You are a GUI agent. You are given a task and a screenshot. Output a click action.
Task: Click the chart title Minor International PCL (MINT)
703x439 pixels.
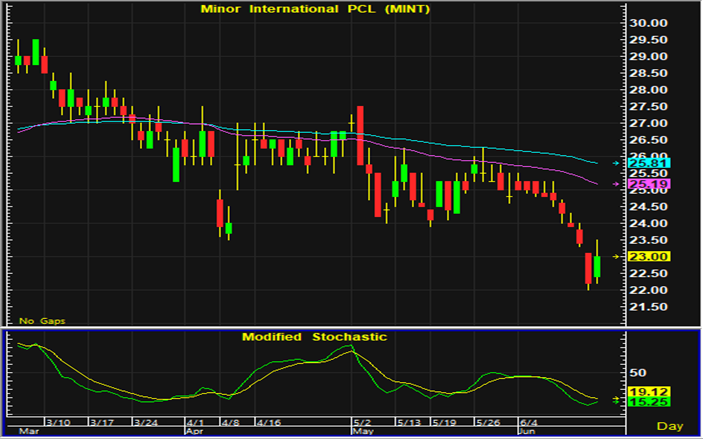pos(315,9)
